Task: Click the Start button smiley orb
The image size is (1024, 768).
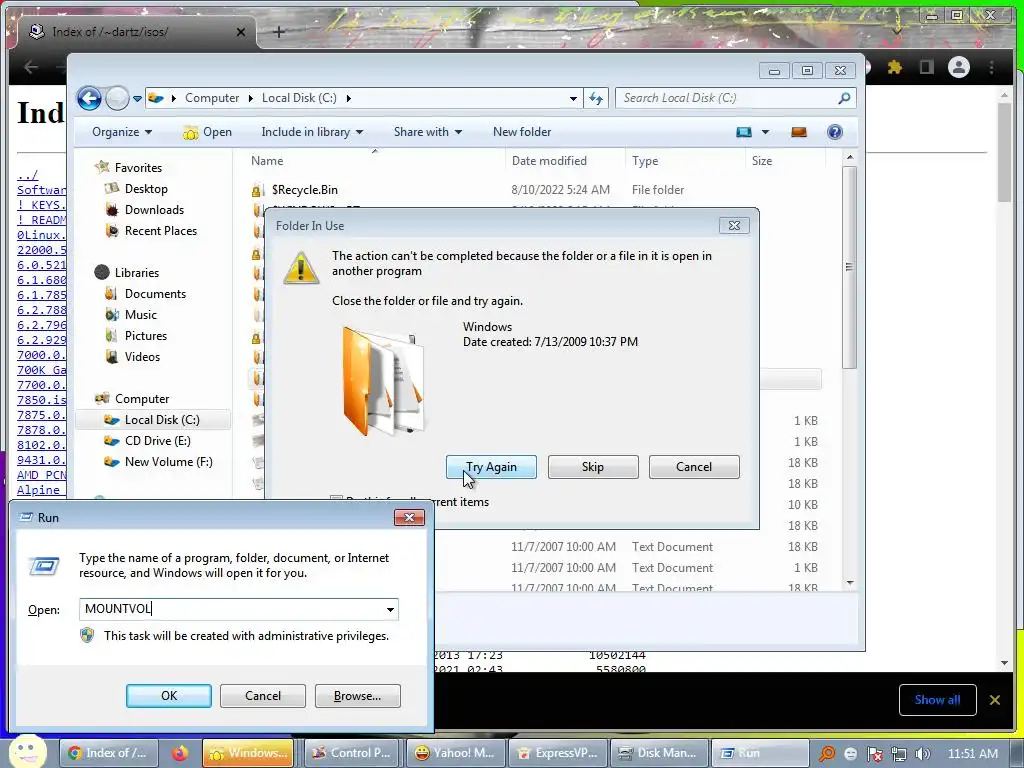Action: (27, 752)
